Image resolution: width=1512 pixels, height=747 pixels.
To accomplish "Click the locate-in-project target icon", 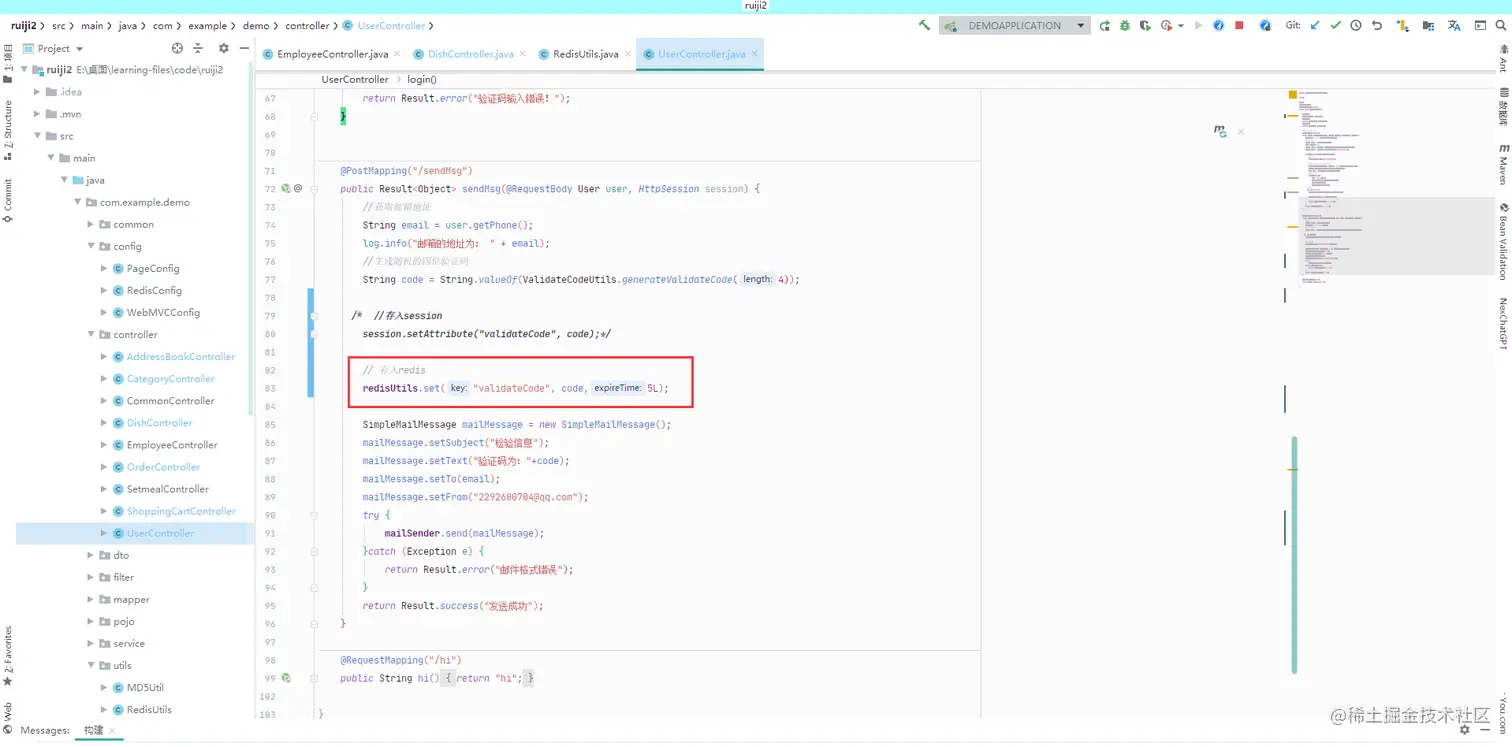I will coord(177,48).
